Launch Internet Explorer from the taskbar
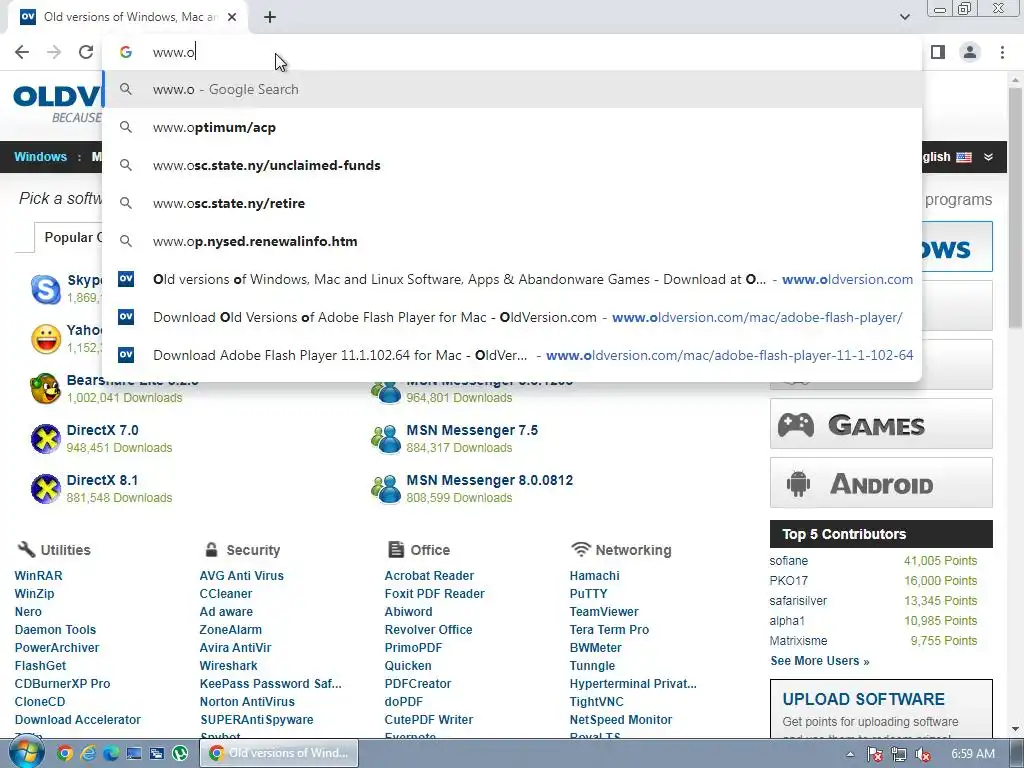The image size is (1024, 768). tap(88, 754)
